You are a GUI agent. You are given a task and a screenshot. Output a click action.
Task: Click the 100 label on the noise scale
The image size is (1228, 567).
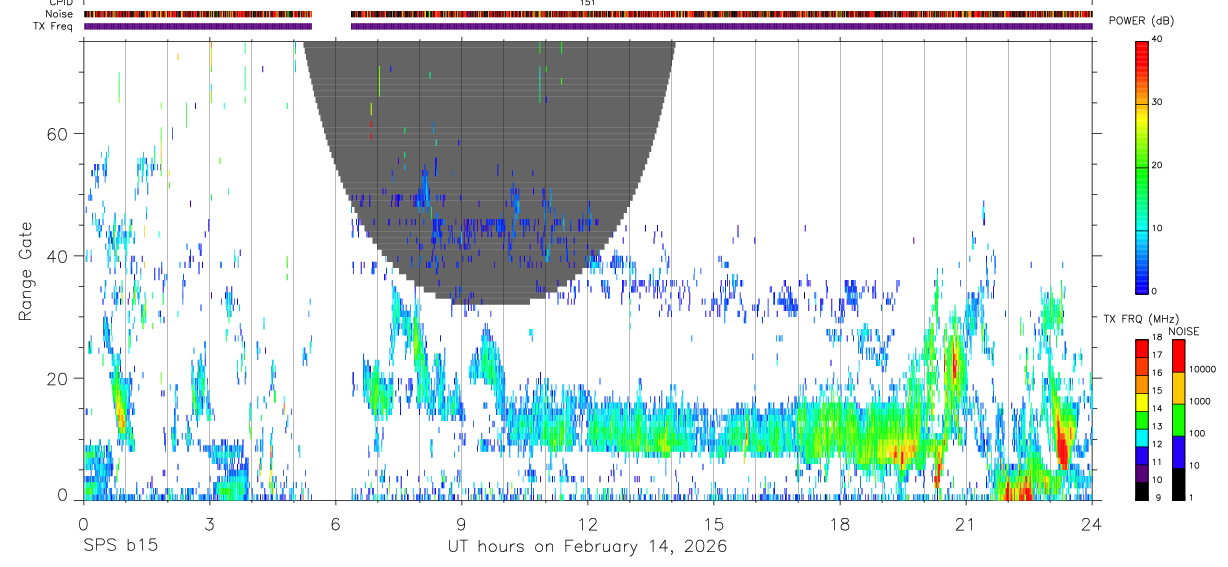point(1198,434)
